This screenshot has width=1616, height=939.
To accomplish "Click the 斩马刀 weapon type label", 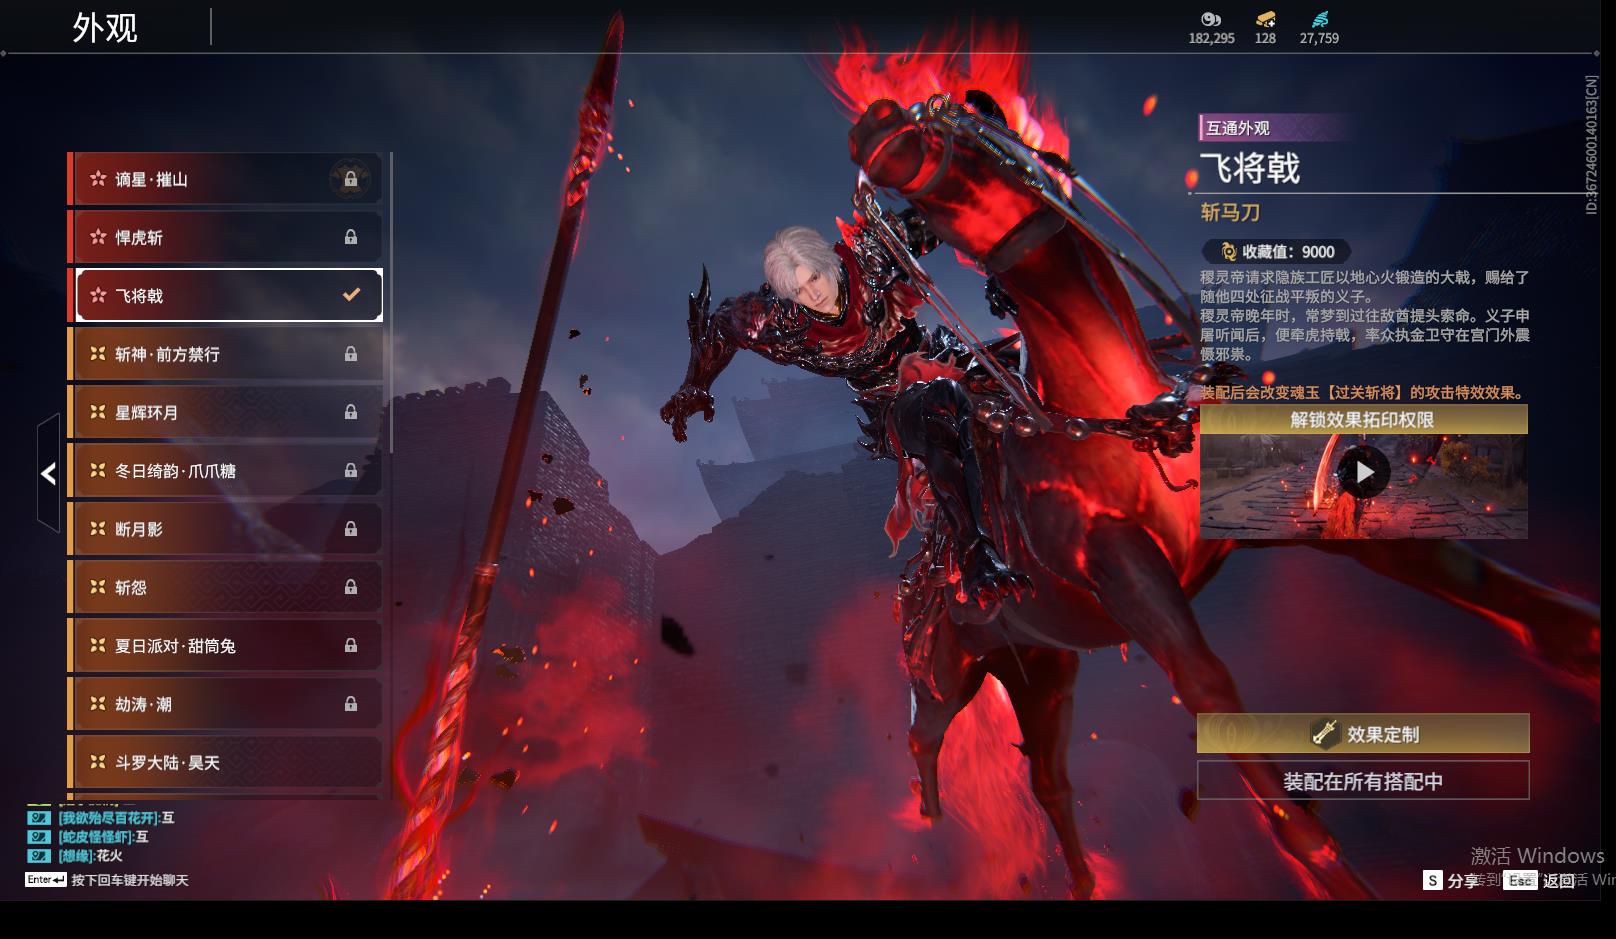I will (1230, 212).
